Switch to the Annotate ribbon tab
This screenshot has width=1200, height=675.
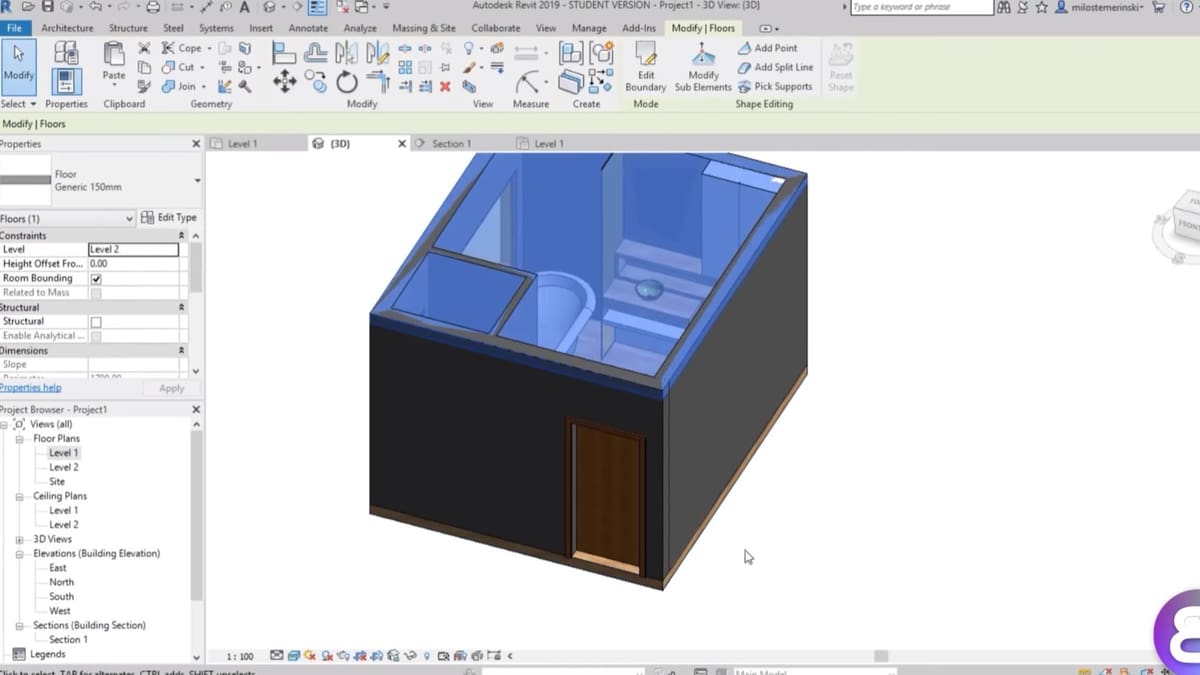coord(308,28)
